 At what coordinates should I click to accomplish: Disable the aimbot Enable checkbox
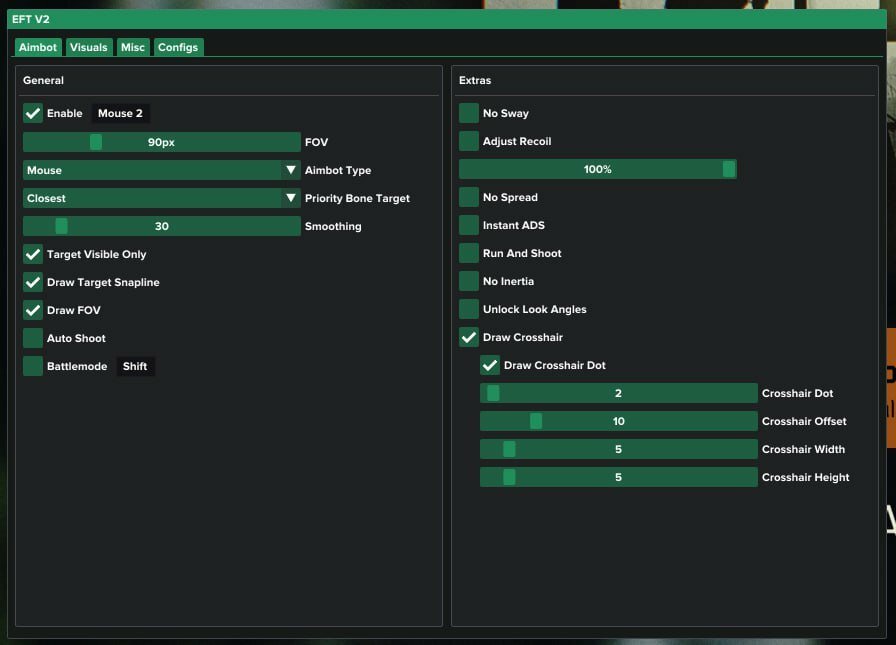(33, 113)
